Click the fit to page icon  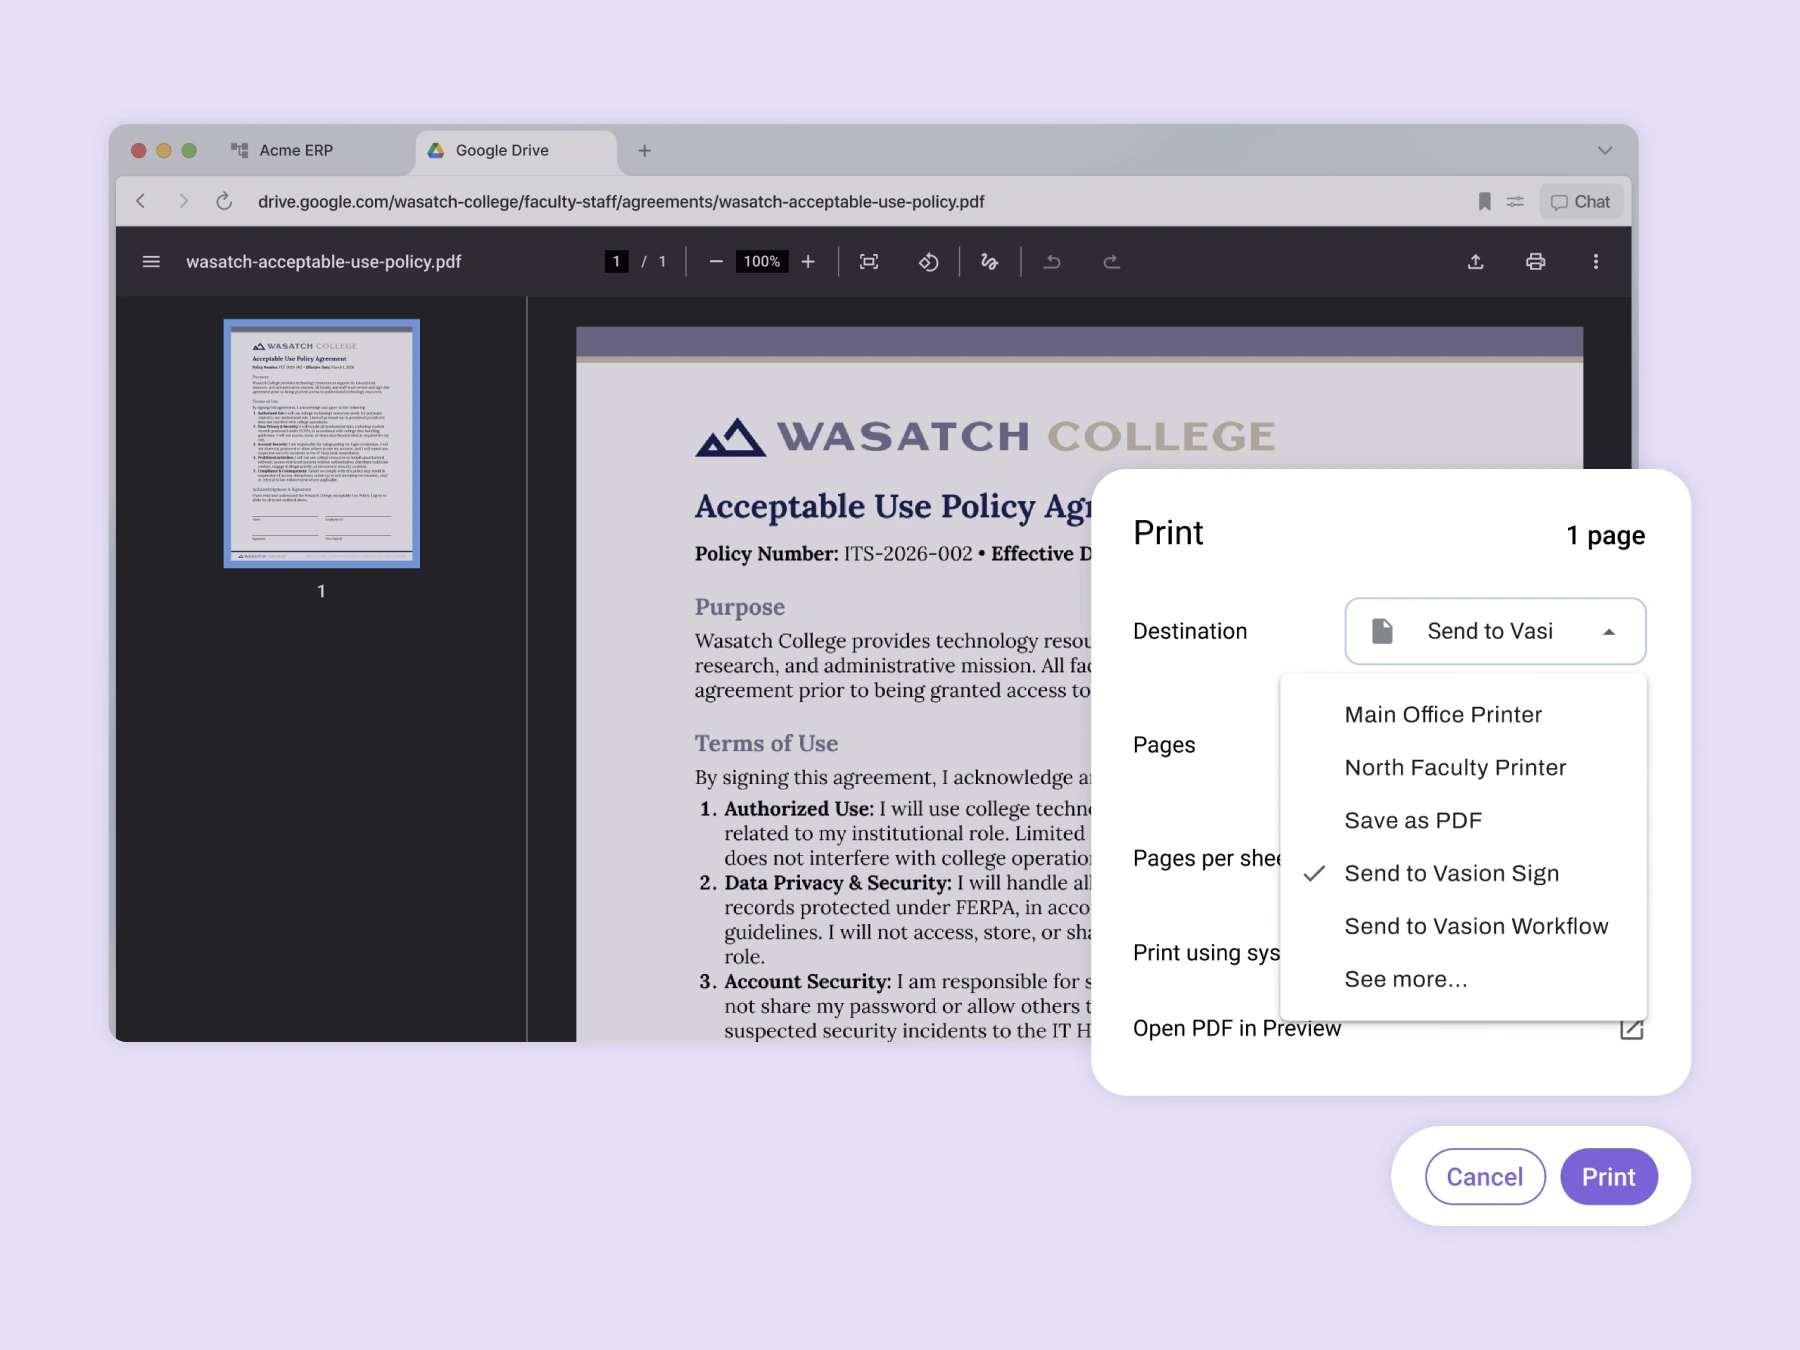(x=869, y=262)
